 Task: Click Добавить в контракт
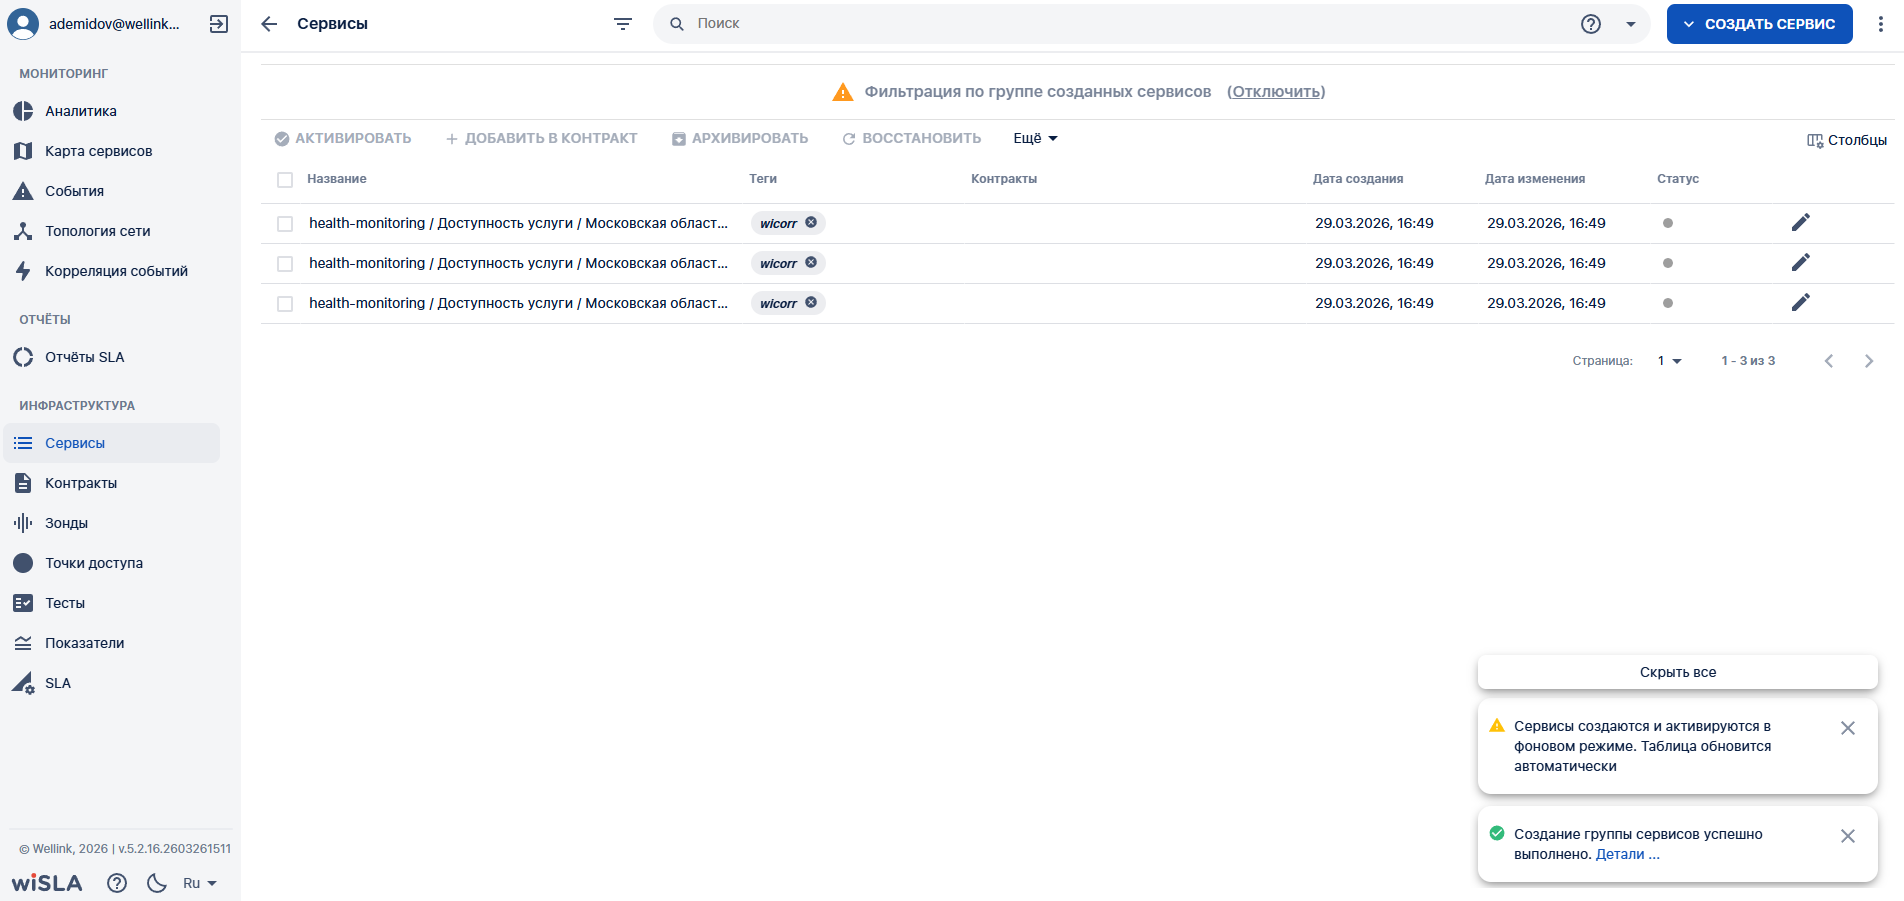click(541, 138)
